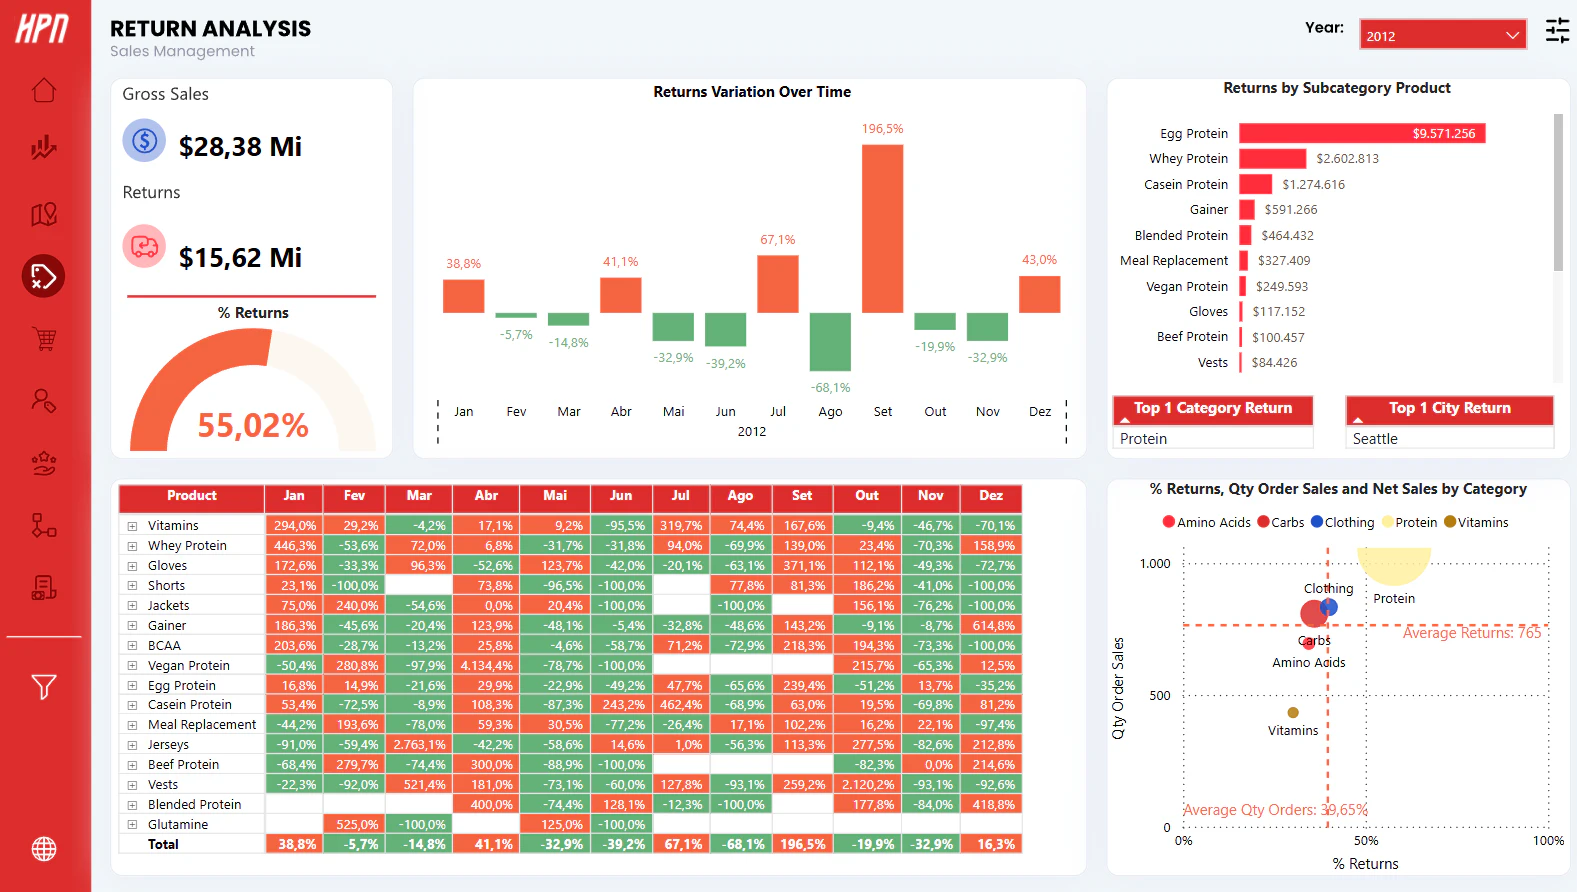This screenshot has width=1577, height=892.
Task: Open the map view icon in sidebar
Action: click(x=44, y=214)
